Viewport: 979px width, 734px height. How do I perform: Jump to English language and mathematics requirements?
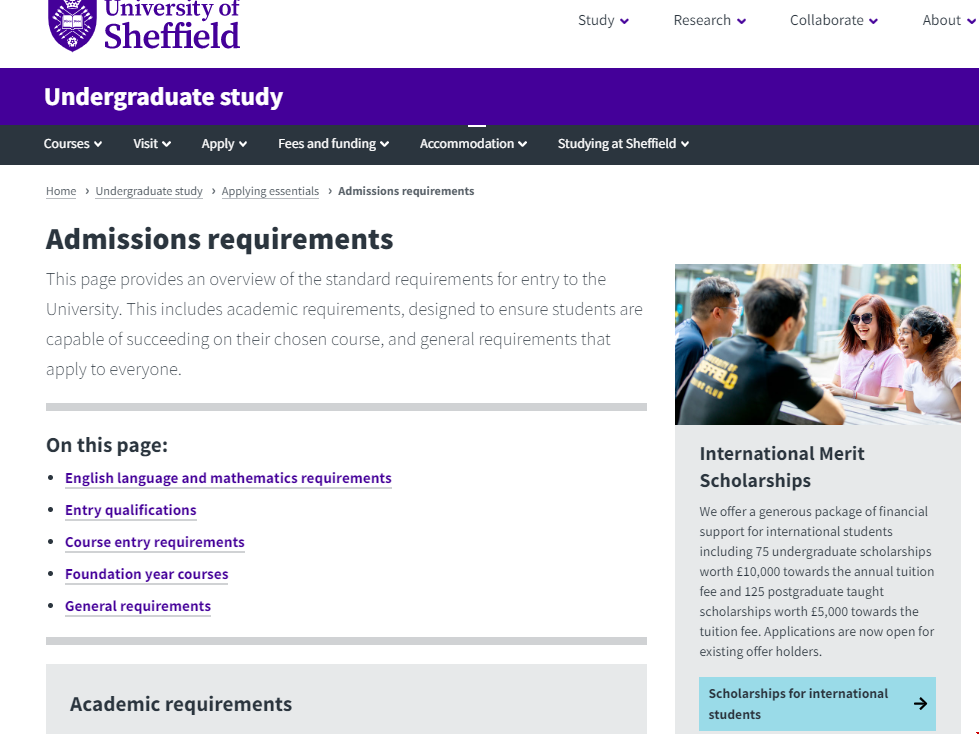[228, 478]
